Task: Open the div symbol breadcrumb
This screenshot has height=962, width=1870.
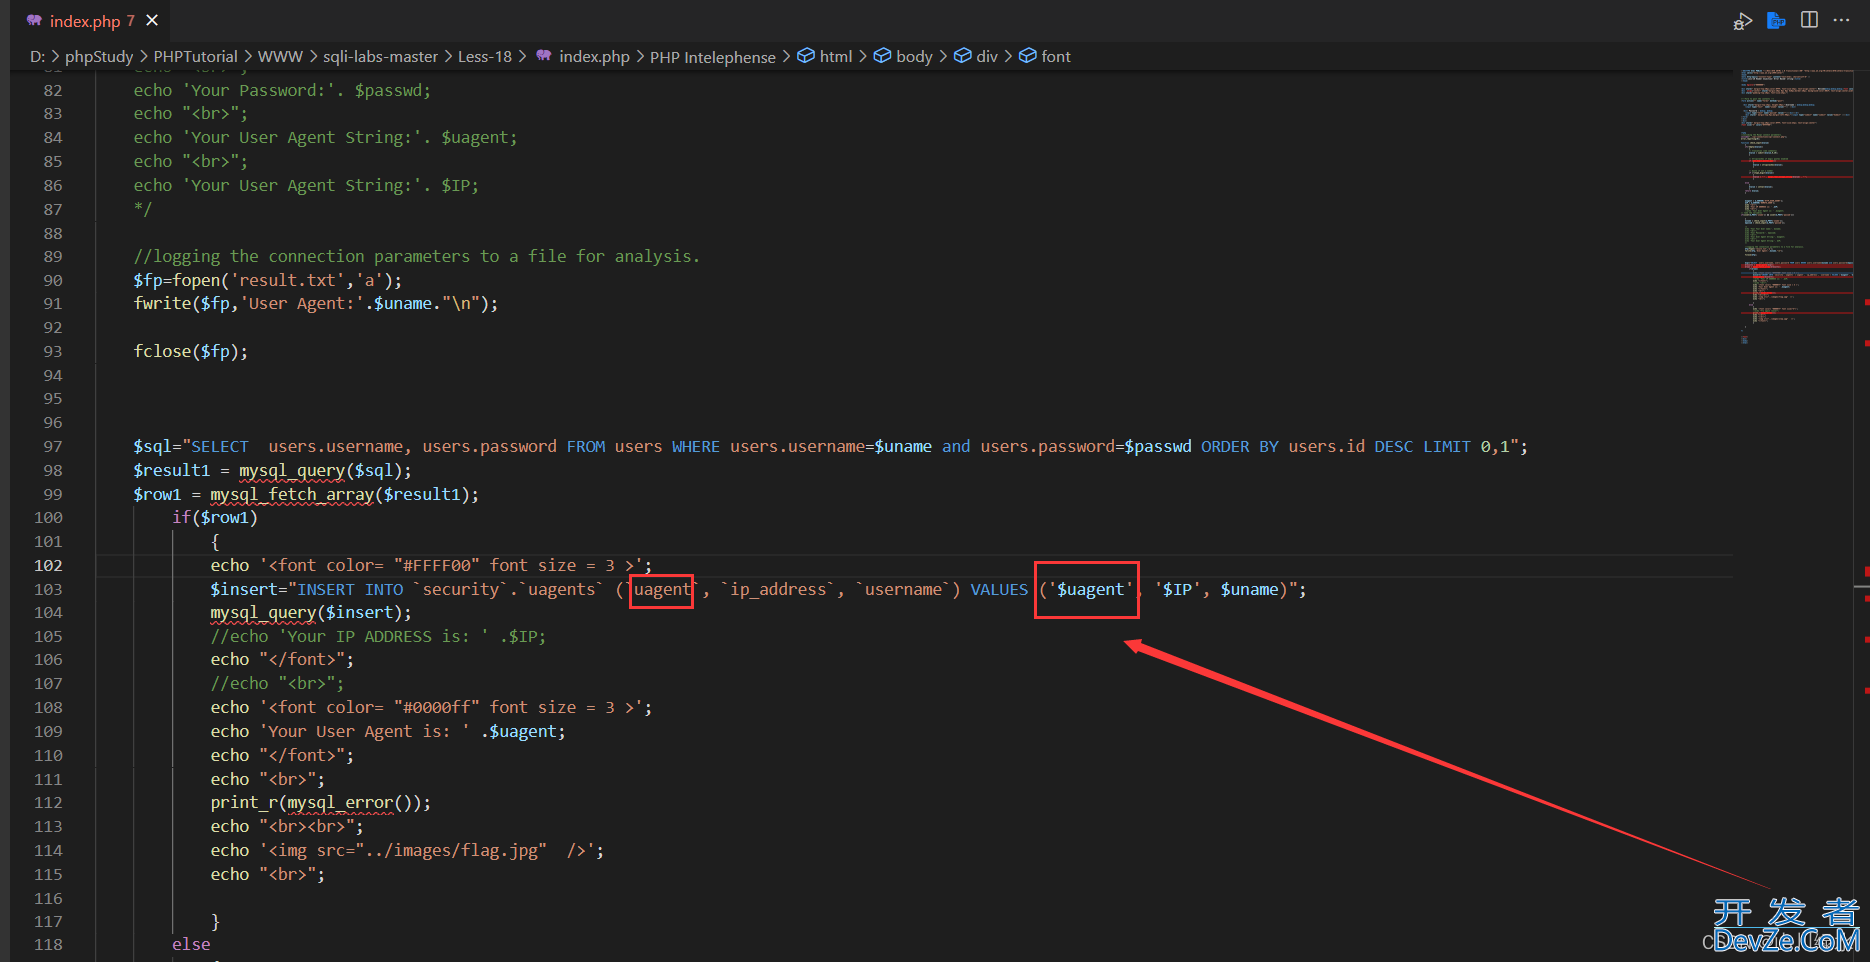Action: click(987, 57)
